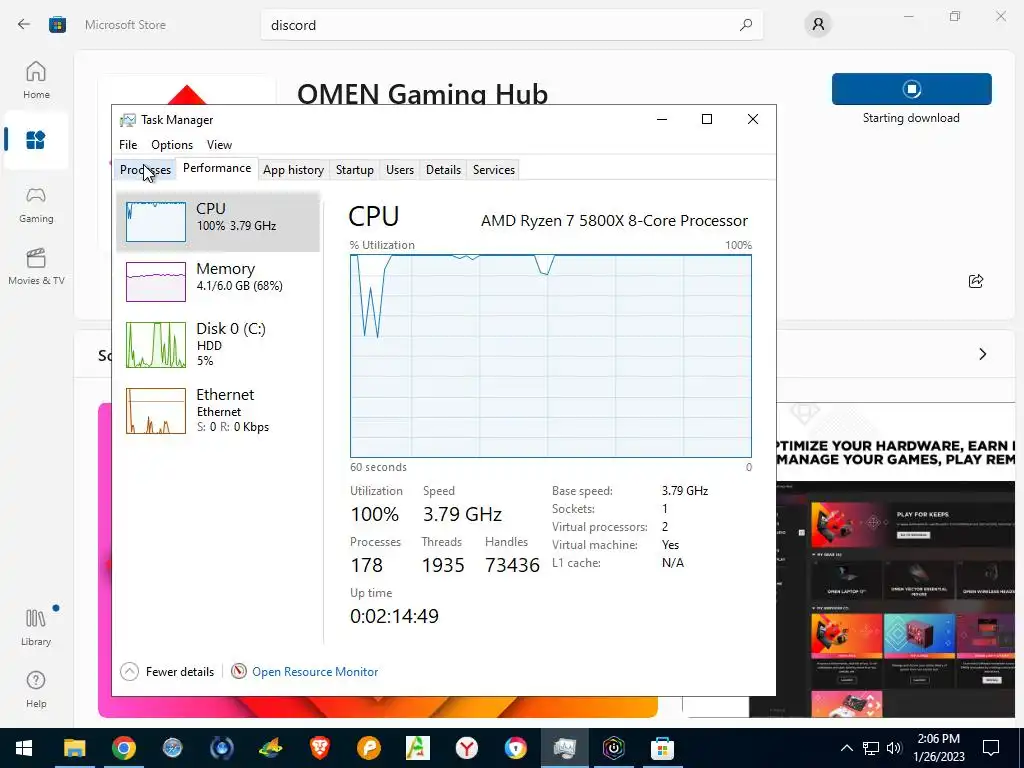1024x768 pixels.
Task: Click the Handles value 73436
Action: point(513,565)
